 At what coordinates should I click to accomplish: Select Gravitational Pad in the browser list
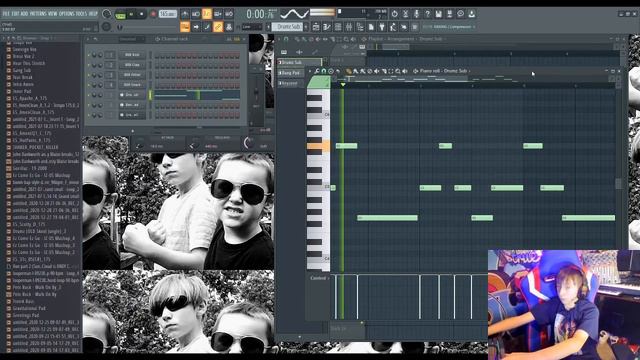point(29,308)
